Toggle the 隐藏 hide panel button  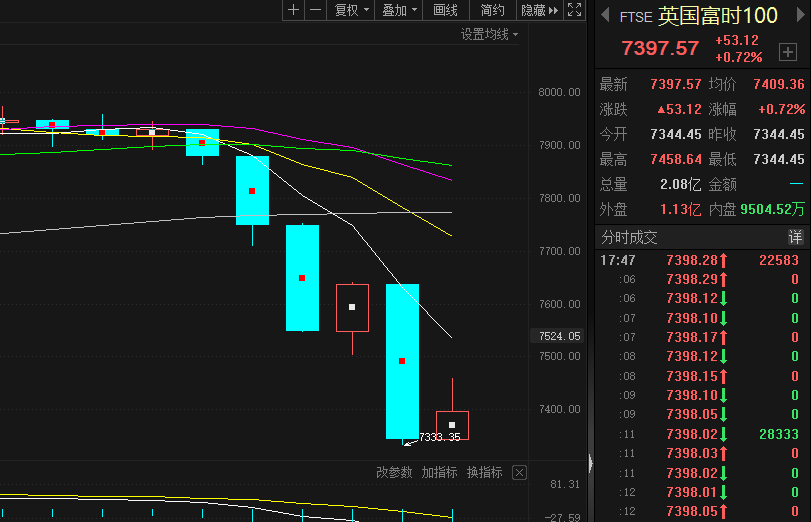click(x=539, y=10)
